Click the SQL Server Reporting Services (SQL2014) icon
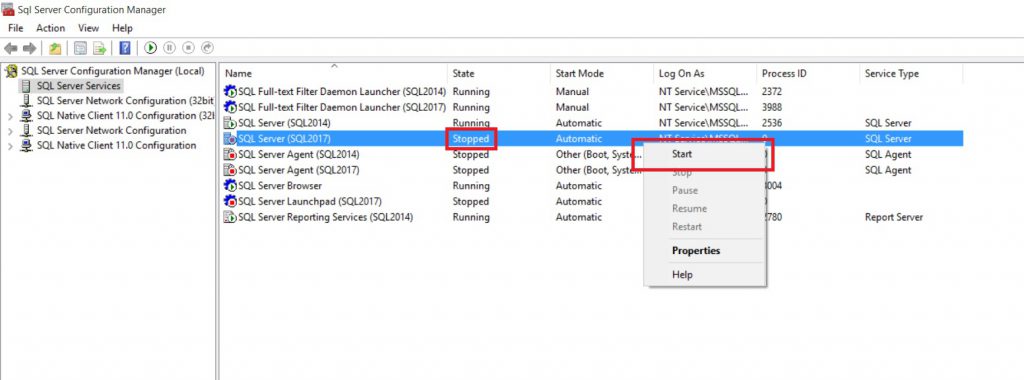Viewport: 1024px width, 380px height. click(230, 217)
